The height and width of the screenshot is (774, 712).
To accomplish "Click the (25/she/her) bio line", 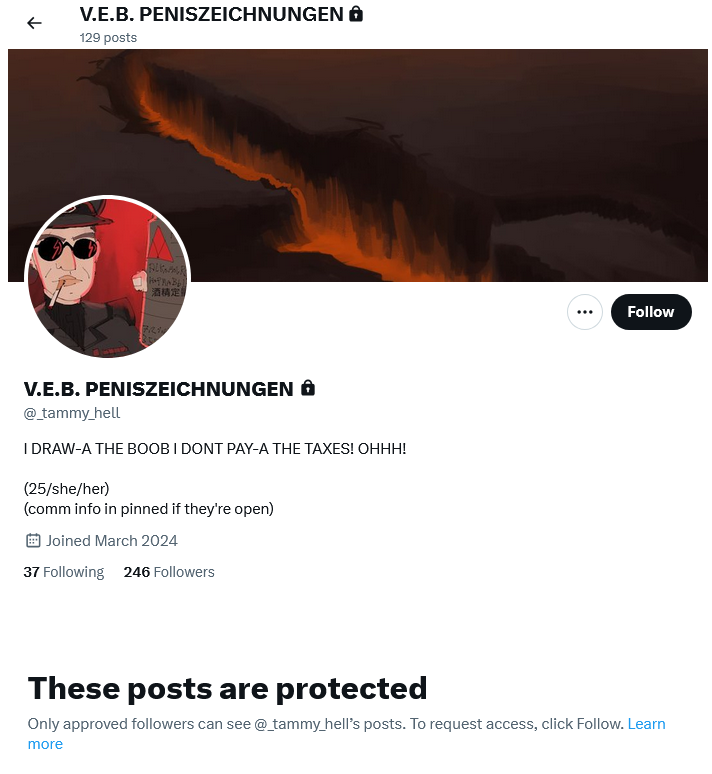I will coord(66,489).
